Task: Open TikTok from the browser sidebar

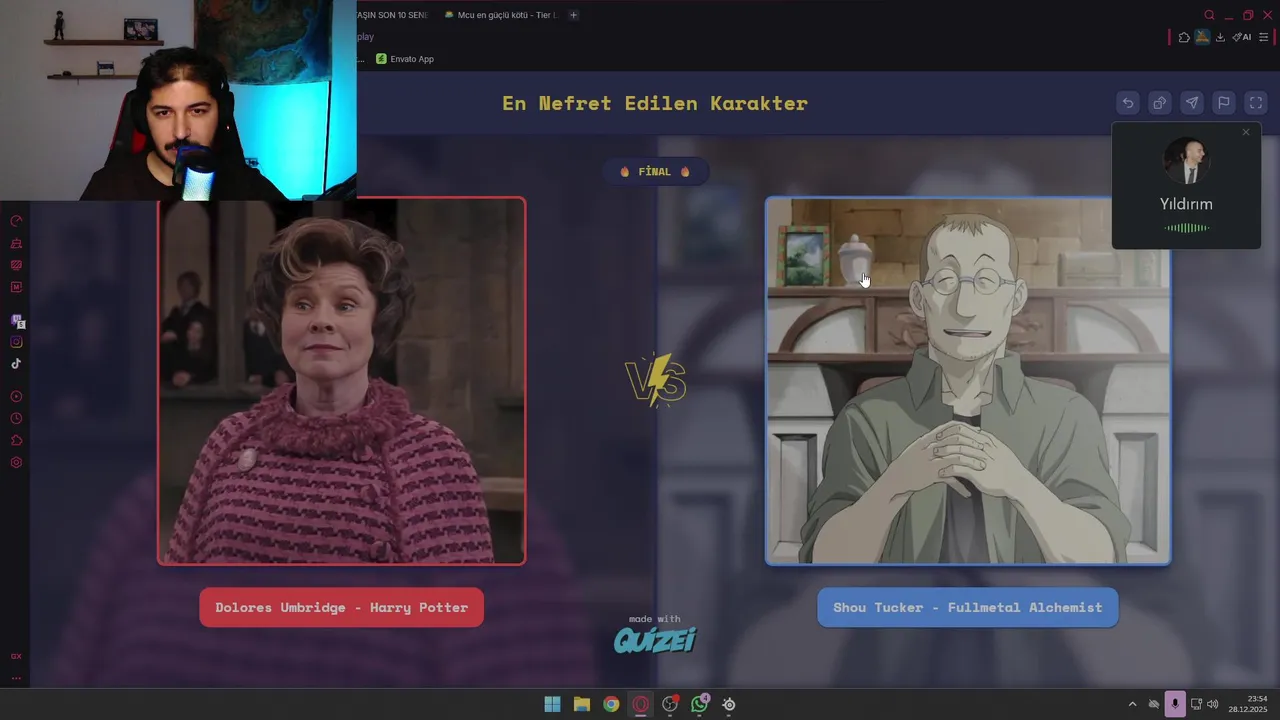Action: (x=16, y=364)
